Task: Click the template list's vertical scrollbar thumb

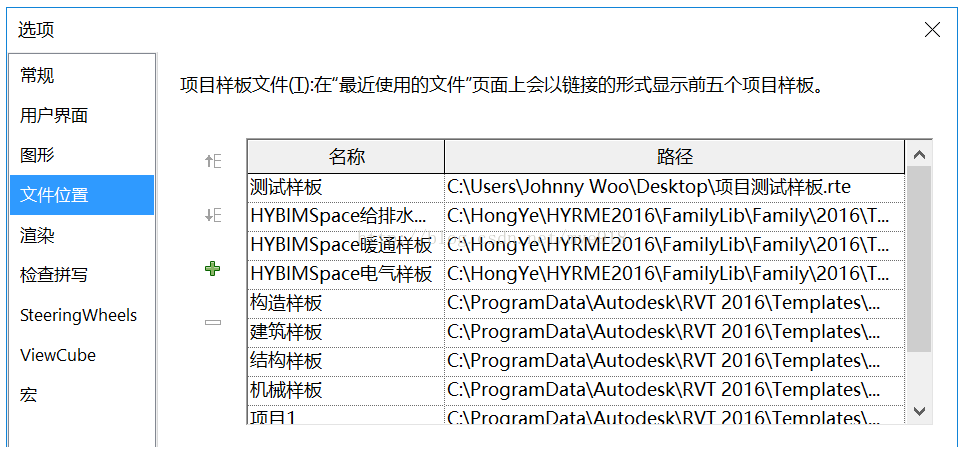Action: coord(919,259)
